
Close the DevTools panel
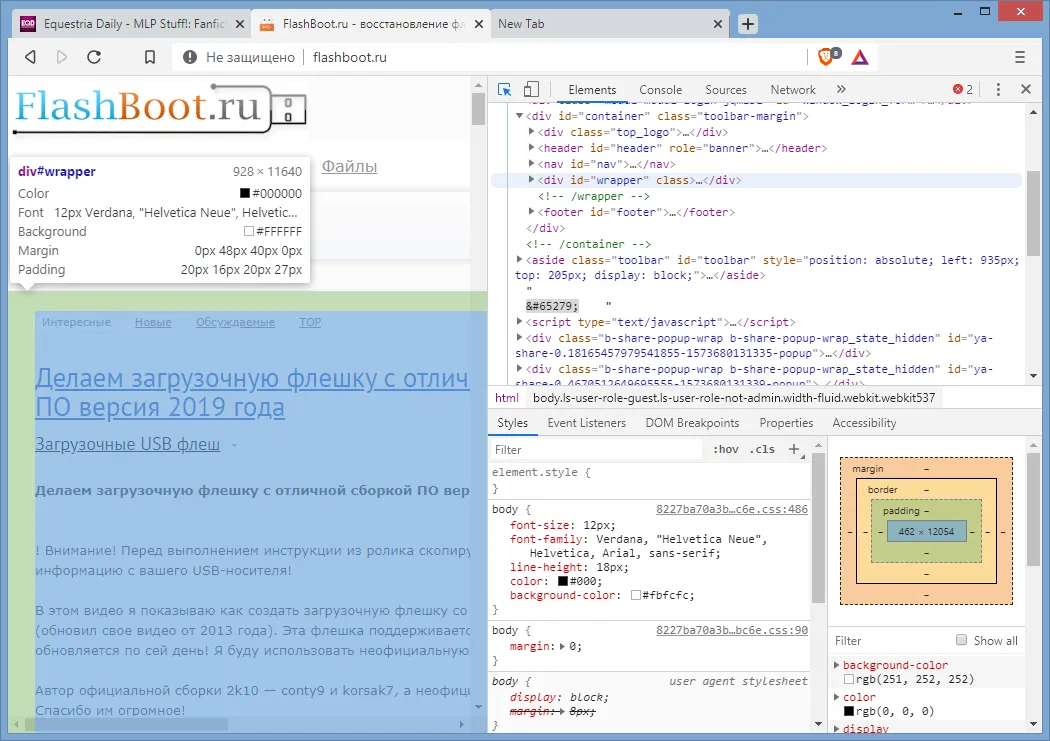click(1025, 89)
